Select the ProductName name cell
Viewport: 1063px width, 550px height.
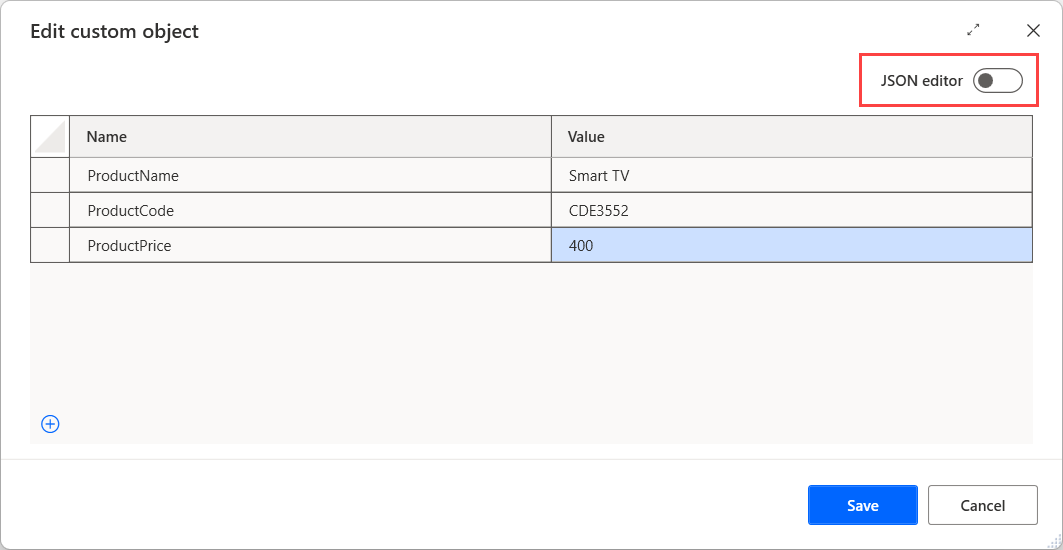pyautogui.click(x=310, y=176)
